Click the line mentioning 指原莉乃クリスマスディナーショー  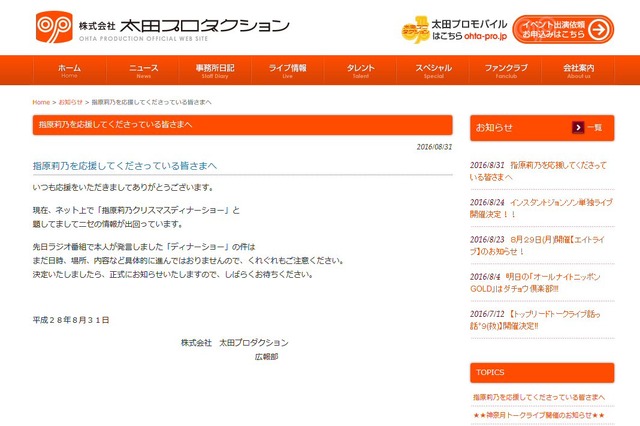[x=136, y=211]
